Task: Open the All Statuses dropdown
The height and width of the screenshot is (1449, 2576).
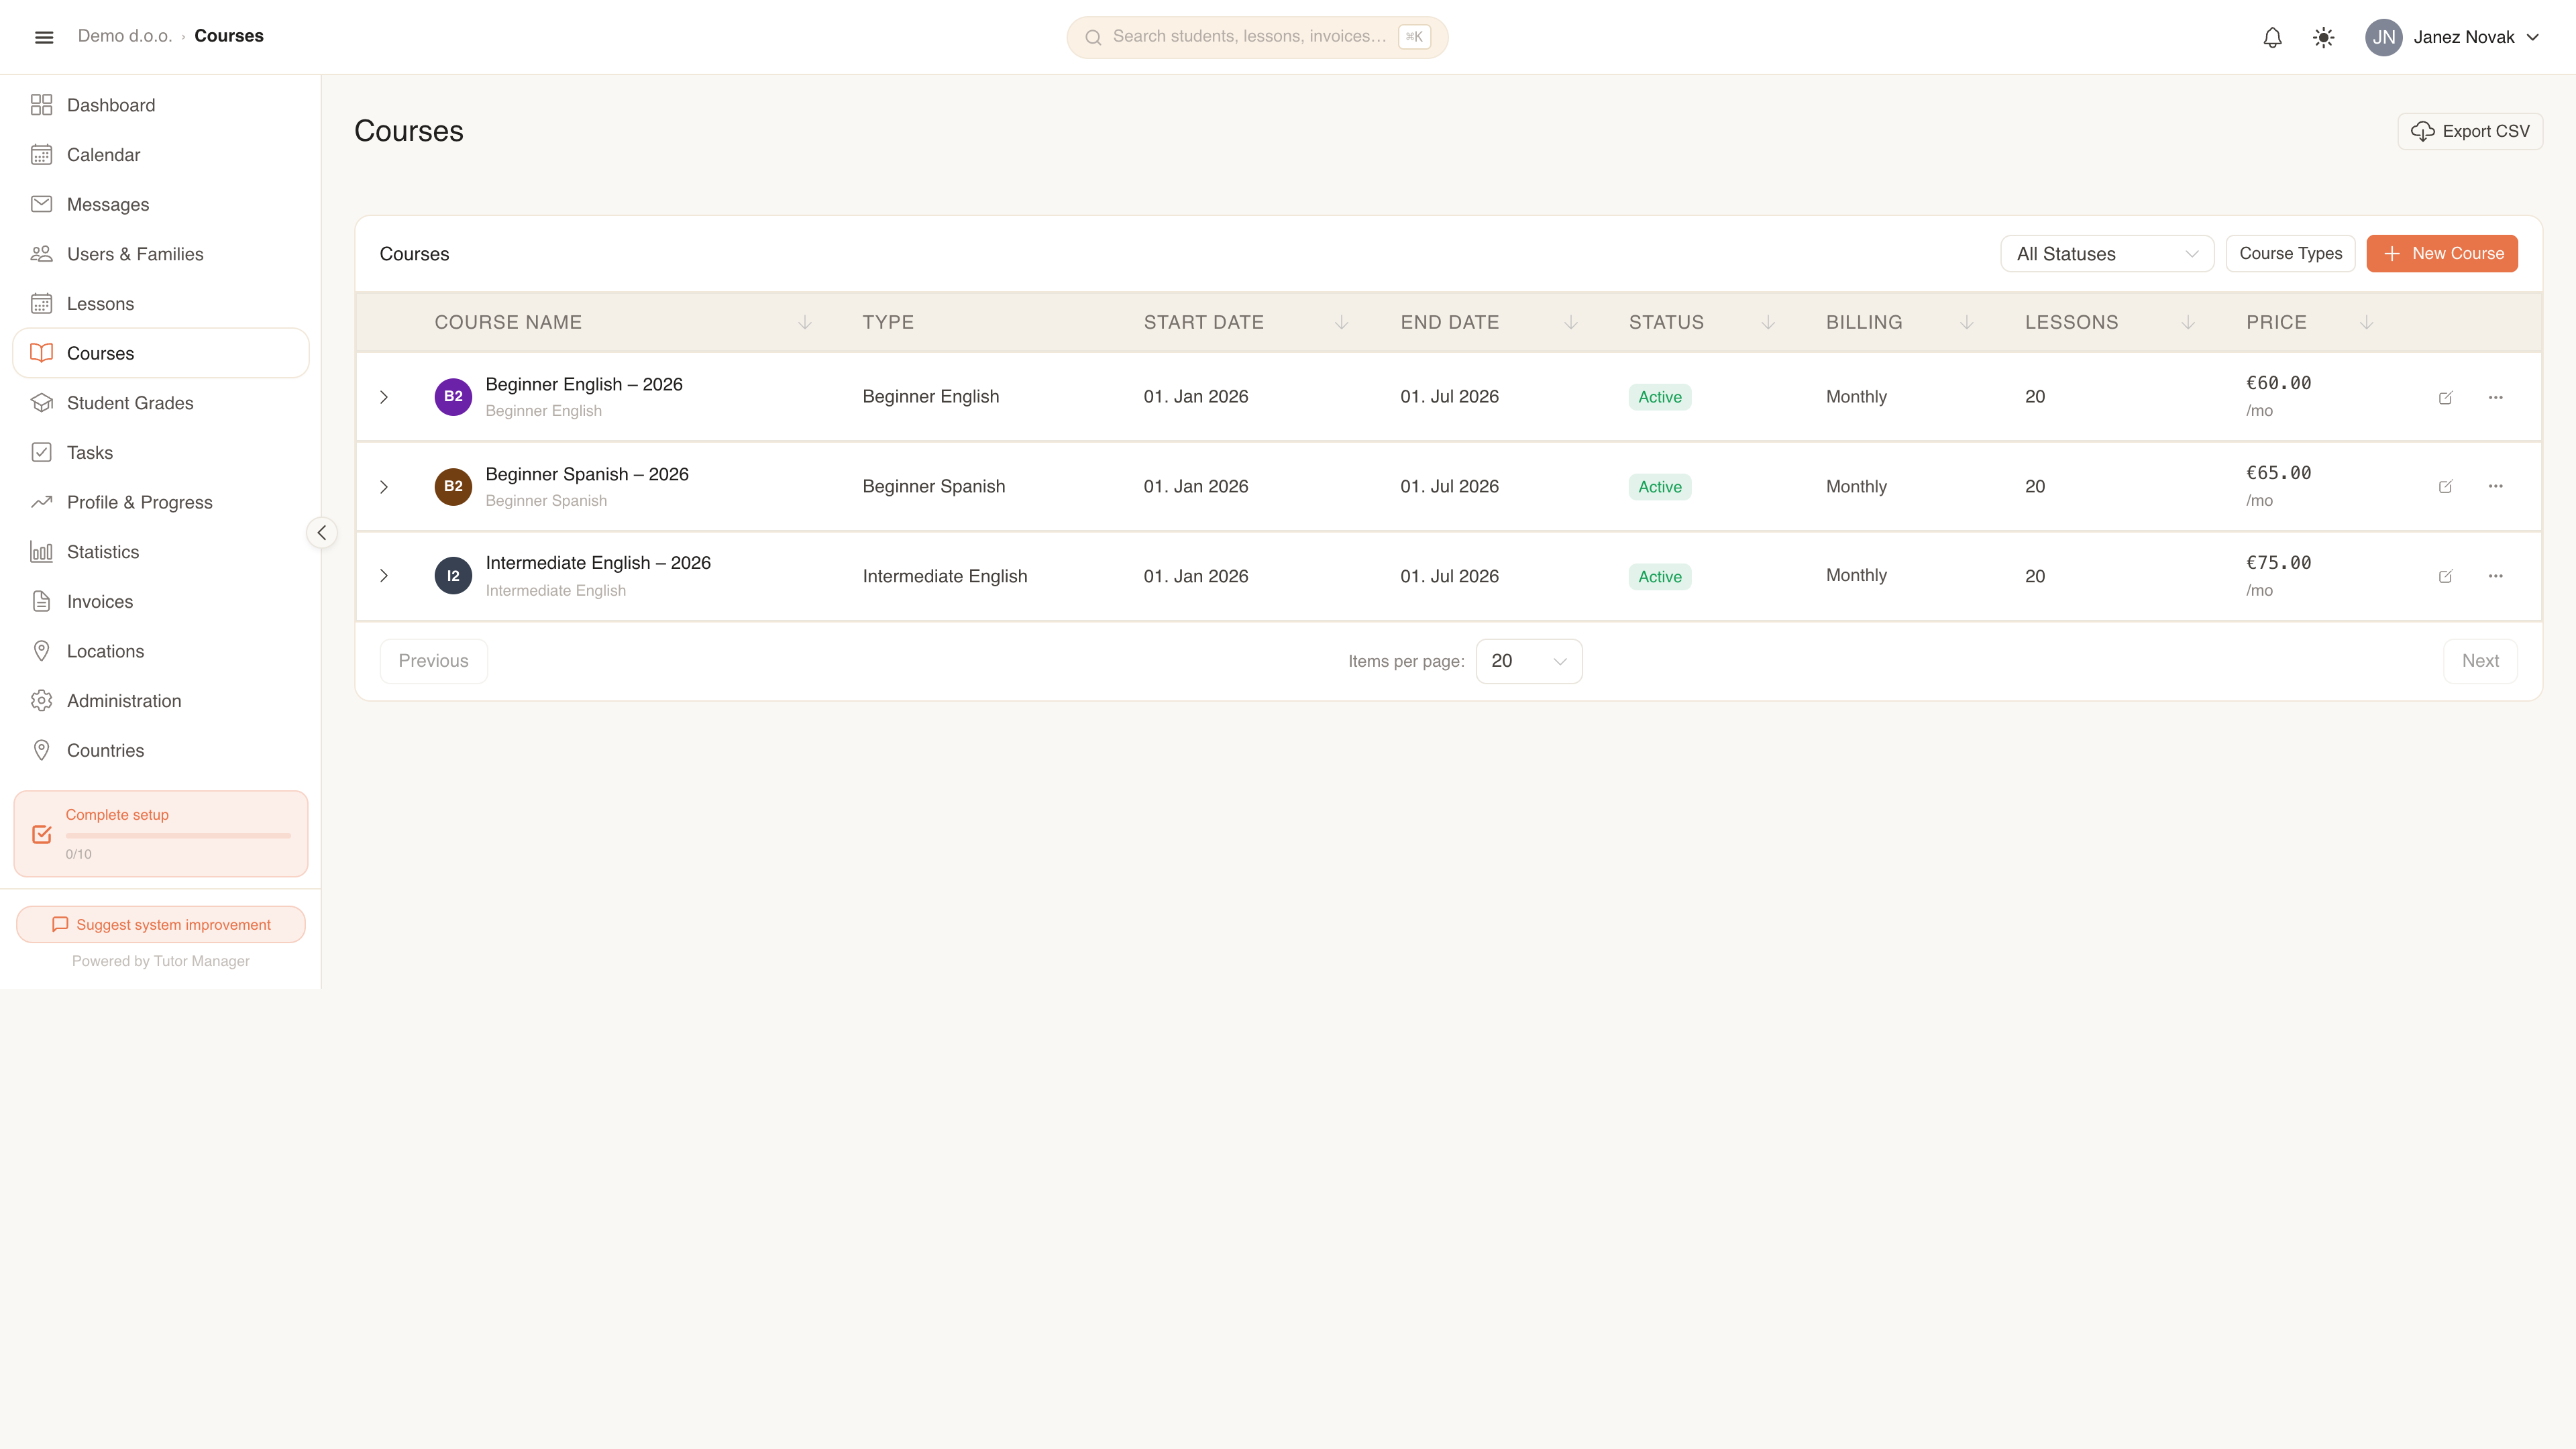Action: [2107, 254]
